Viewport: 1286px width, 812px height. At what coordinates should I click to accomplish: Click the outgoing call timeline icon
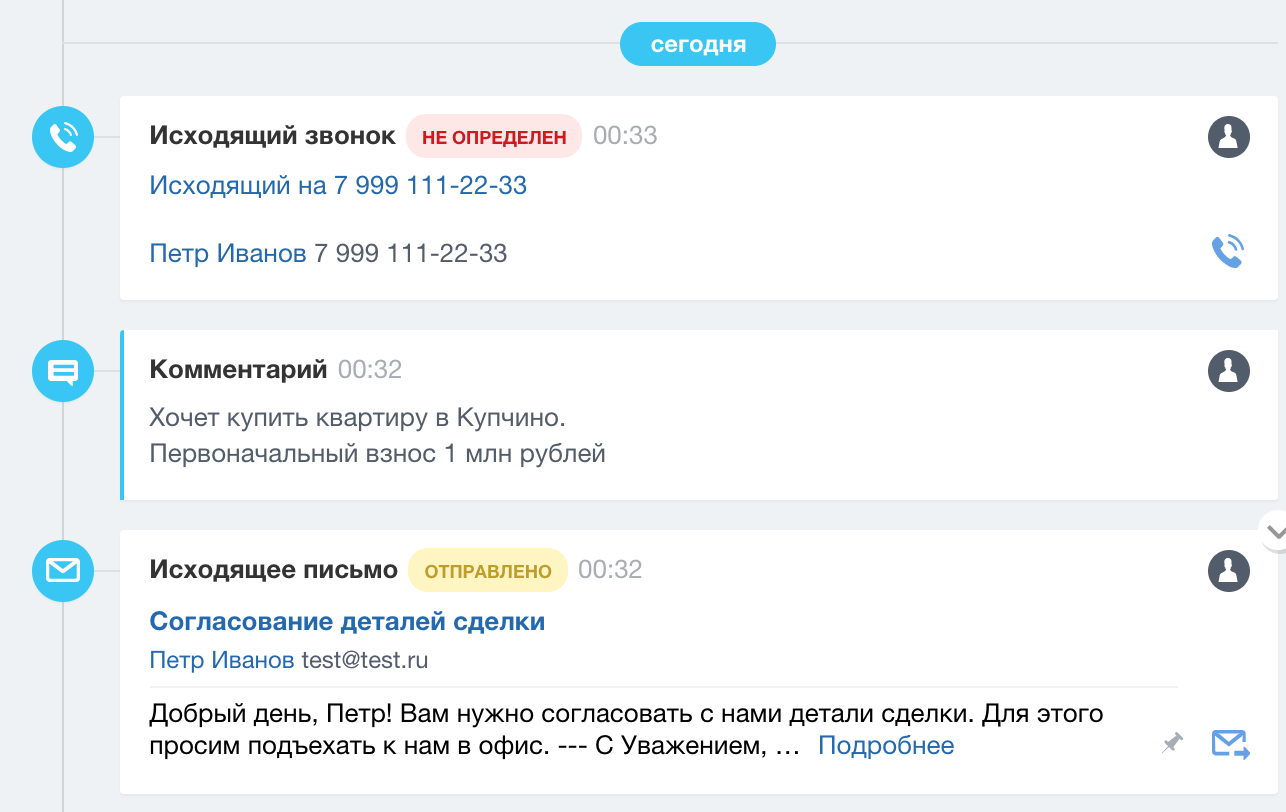pyautogui.click(x=63, y=136)
